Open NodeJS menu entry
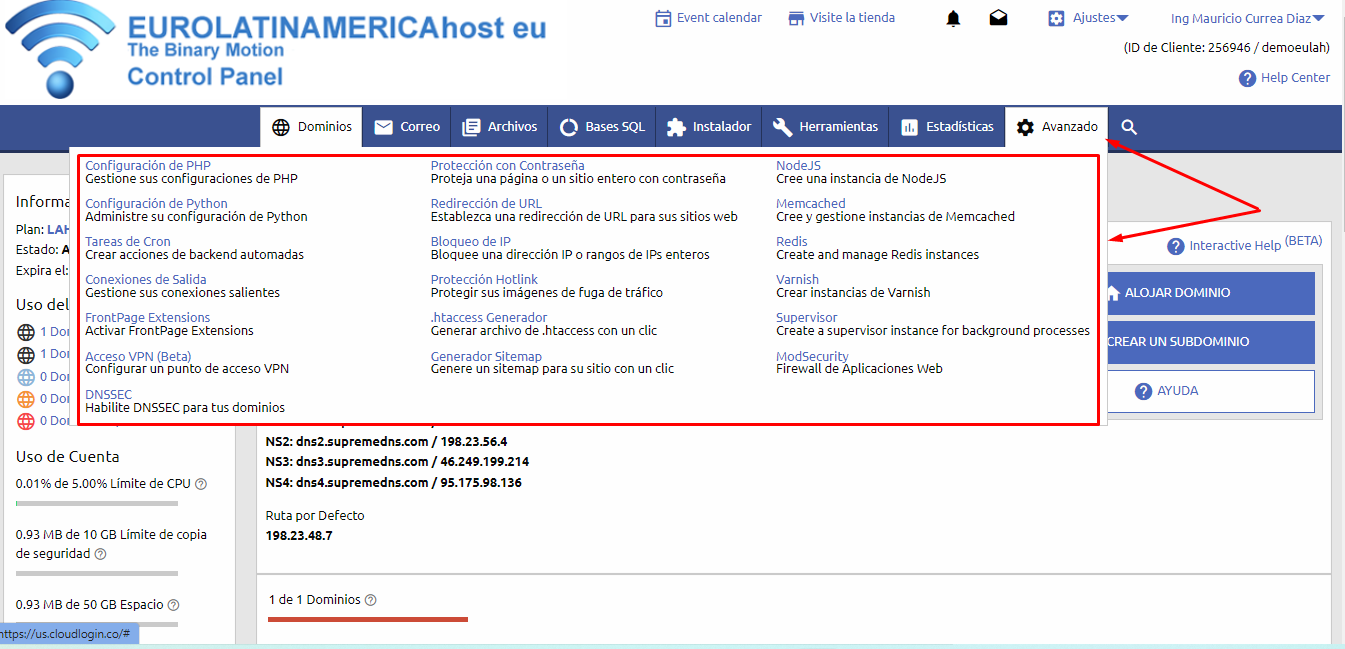1345x649 pixels. [798, 166]
